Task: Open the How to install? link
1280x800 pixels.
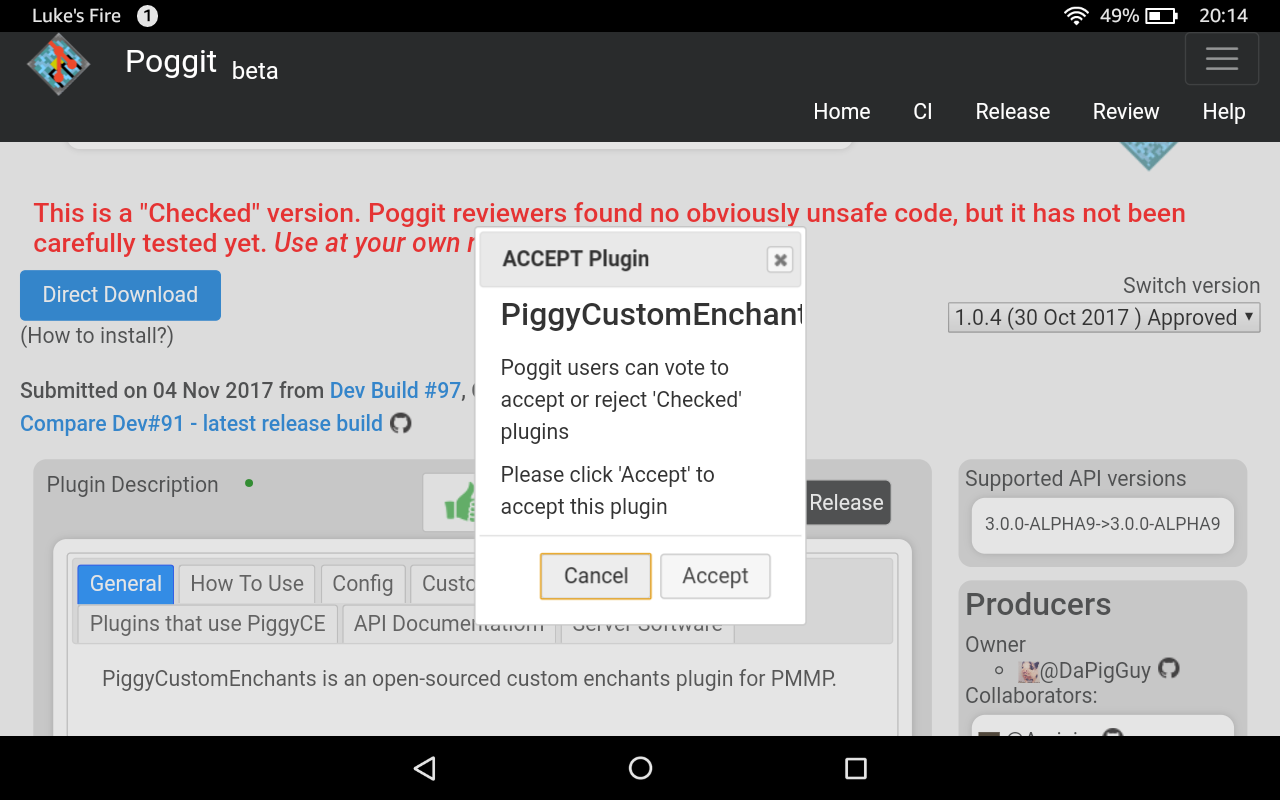Action: 97,336
